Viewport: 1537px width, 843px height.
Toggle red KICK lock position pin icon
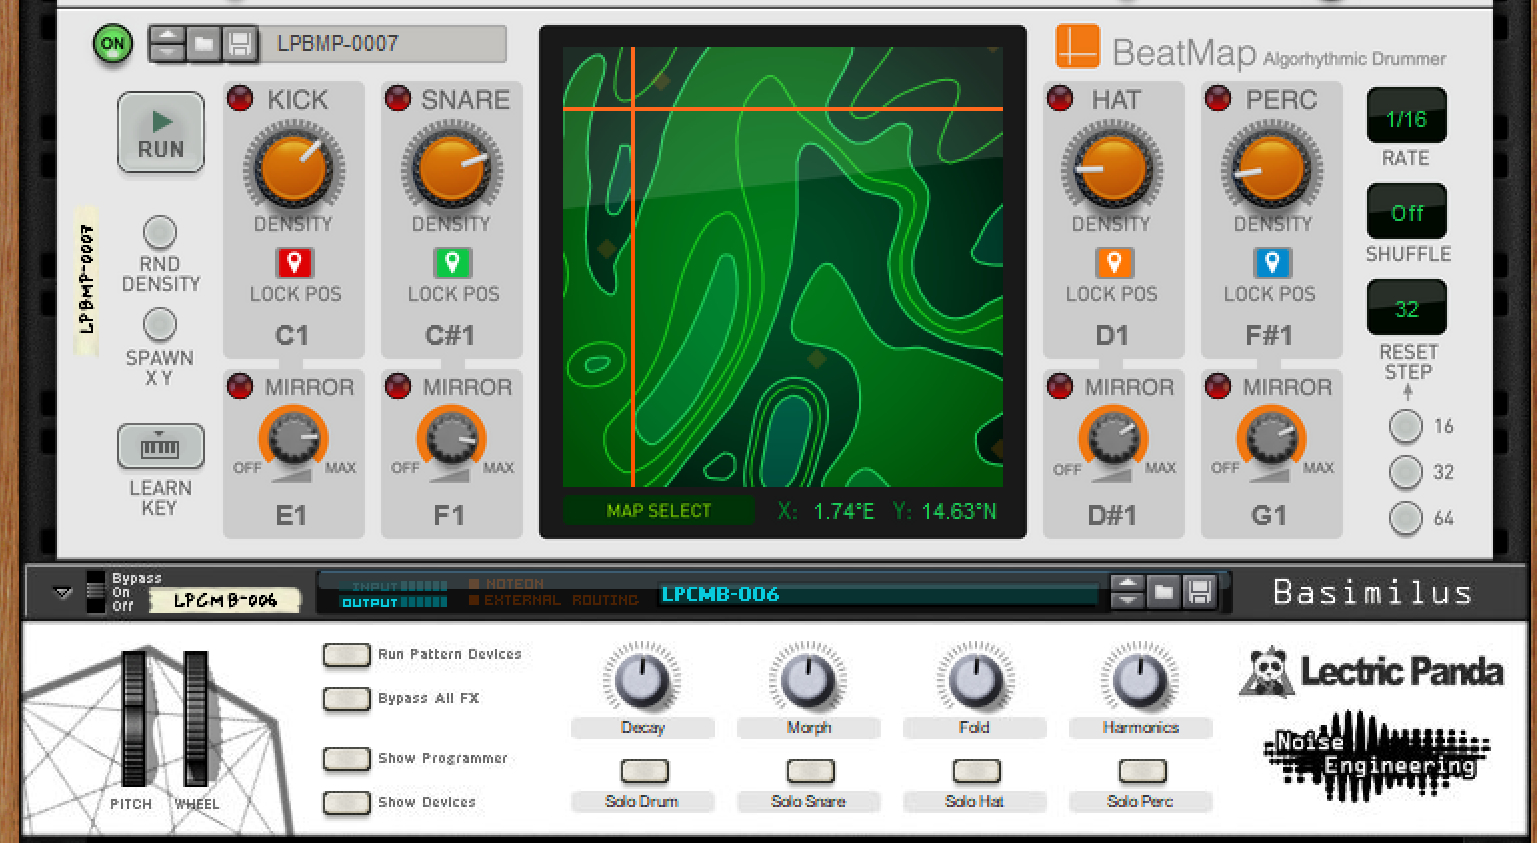pos(294,263)
